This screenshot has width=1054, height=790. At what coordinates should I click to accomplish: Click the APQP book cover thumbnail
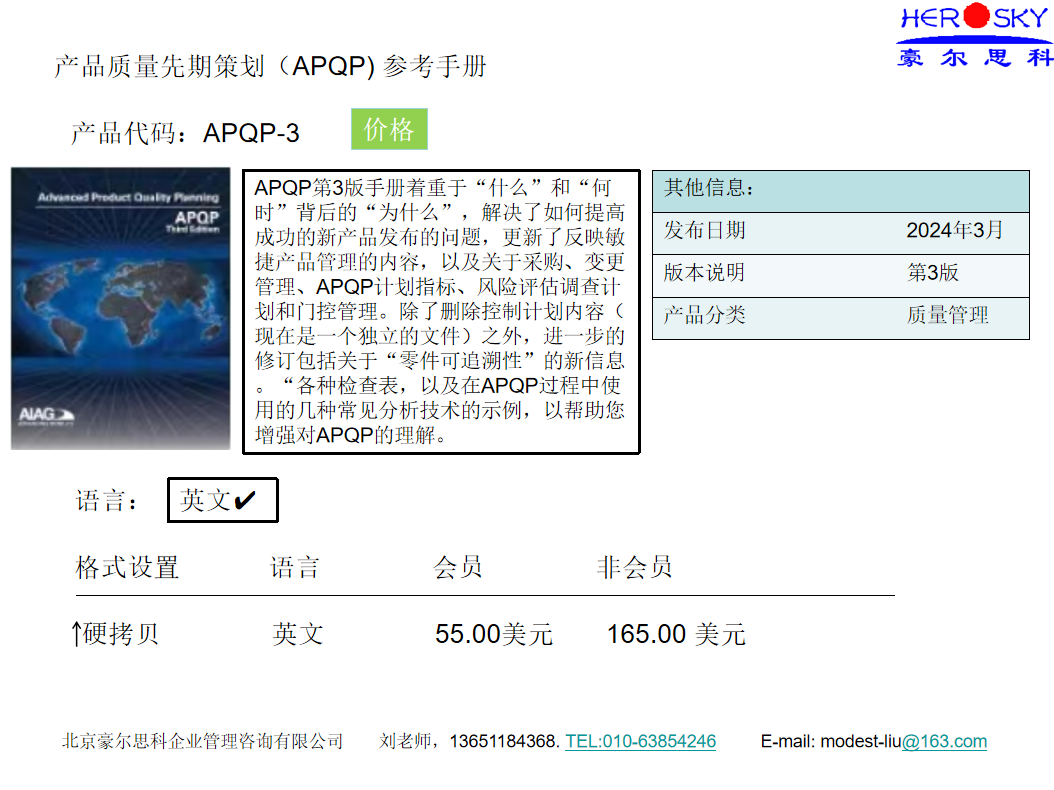[x=121, y=309]
